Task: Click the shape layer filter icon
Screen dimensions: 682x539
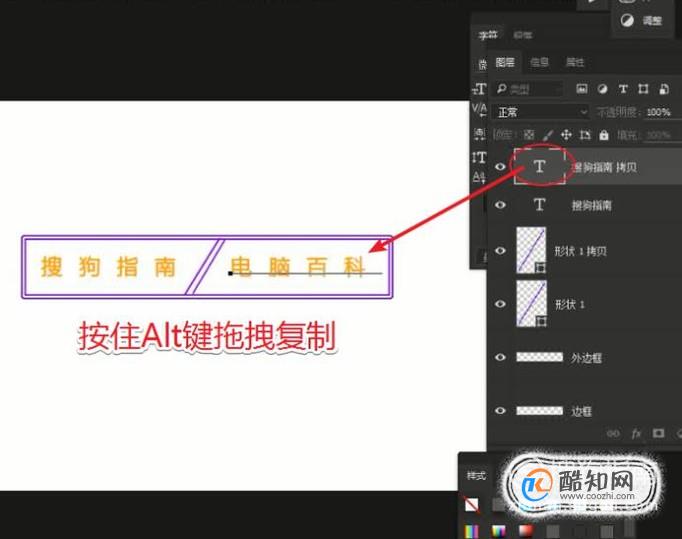Action: (x=643, y=89)
